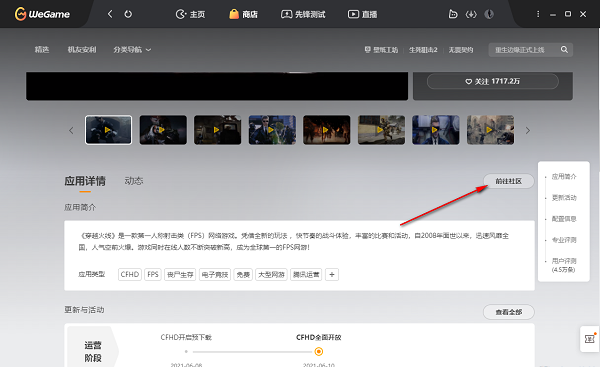600x367 pixels.
Task: Open the 生死狙击2 link
Action: (x=423, y=50)
